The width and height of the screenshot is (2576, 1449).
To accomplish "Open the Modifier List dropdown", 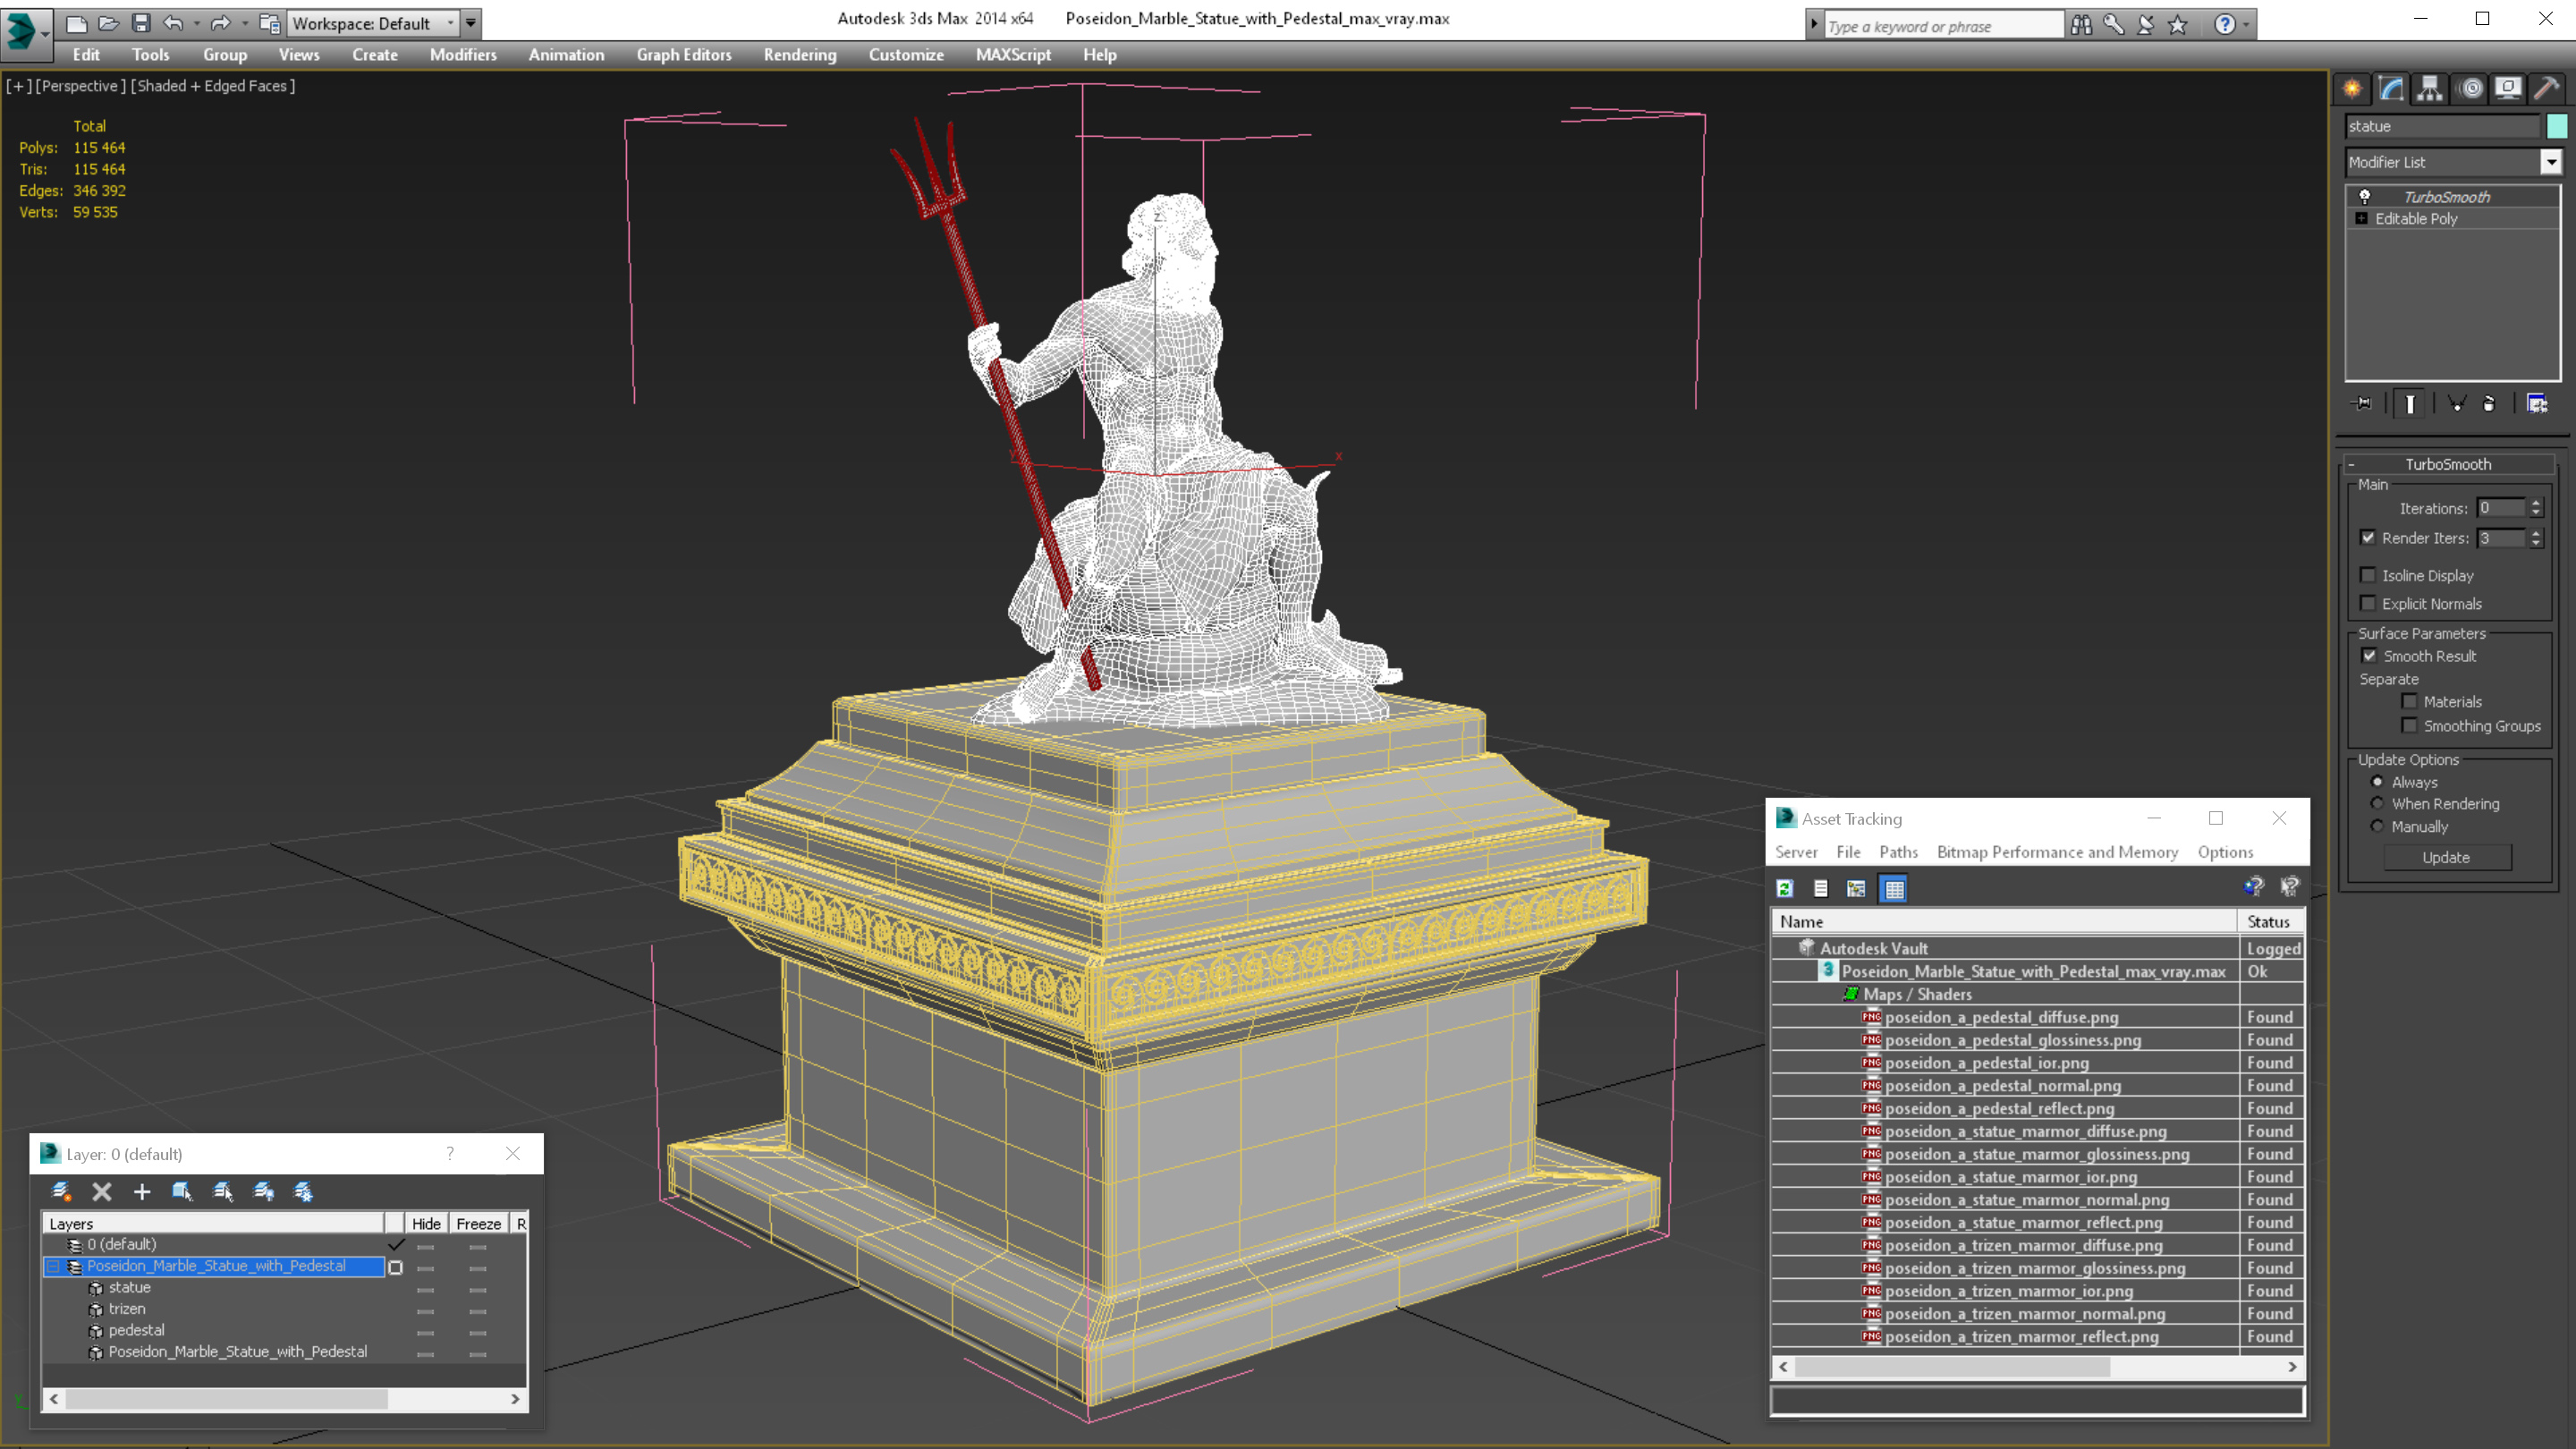I will (2550, 162).
